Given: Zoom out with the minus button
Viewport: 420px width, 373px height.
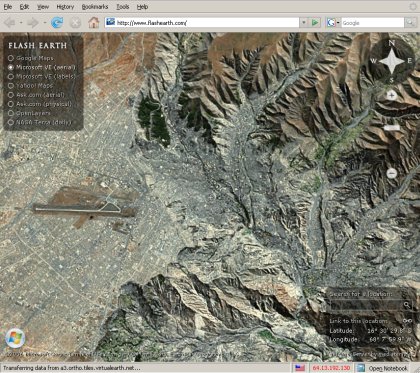Looking at the screenshot, I should point(392,173).
